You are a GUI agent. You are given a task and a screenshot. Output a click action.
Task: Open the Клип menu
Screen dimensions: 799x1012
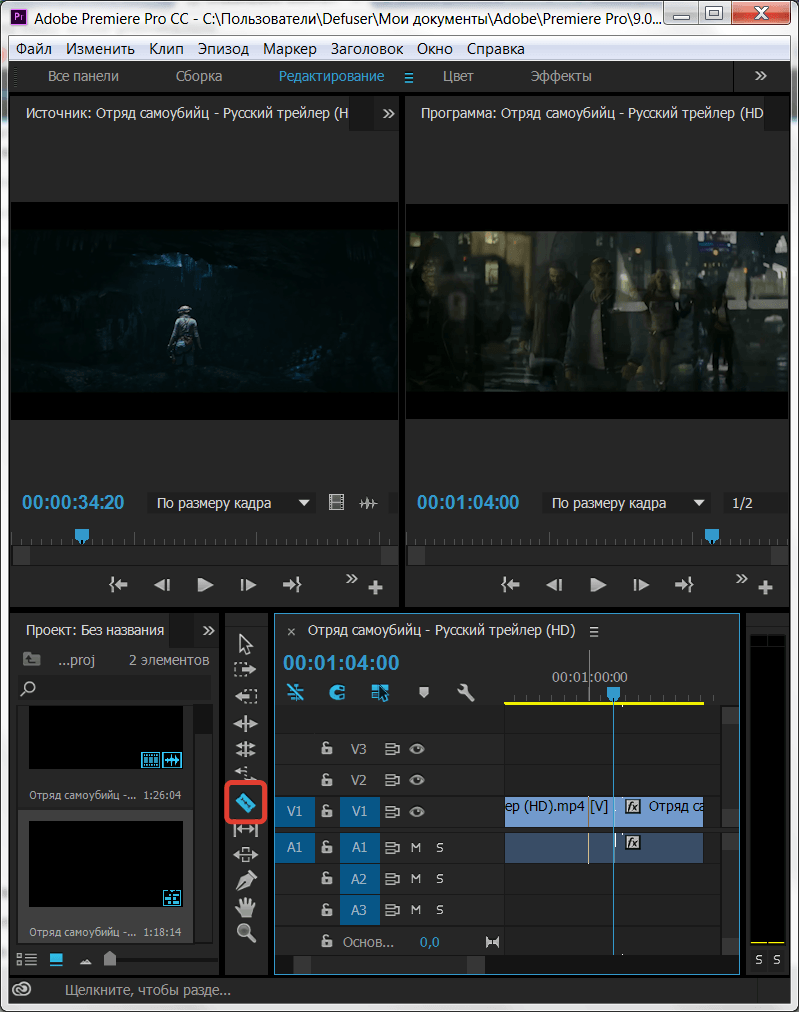[166, 49]
